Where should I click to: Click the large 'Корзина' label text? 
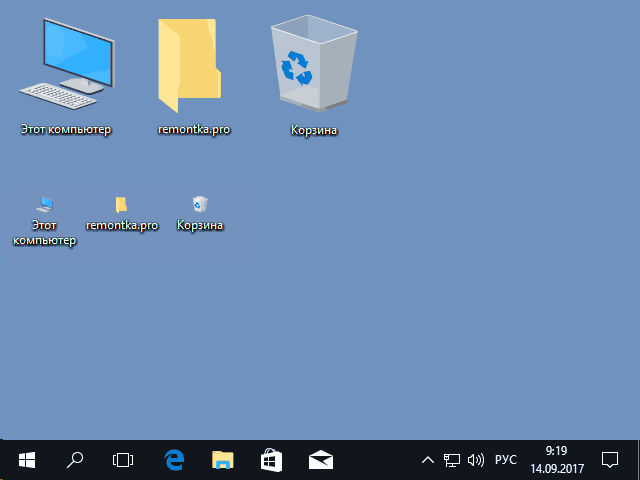click(x=314, y=130)
